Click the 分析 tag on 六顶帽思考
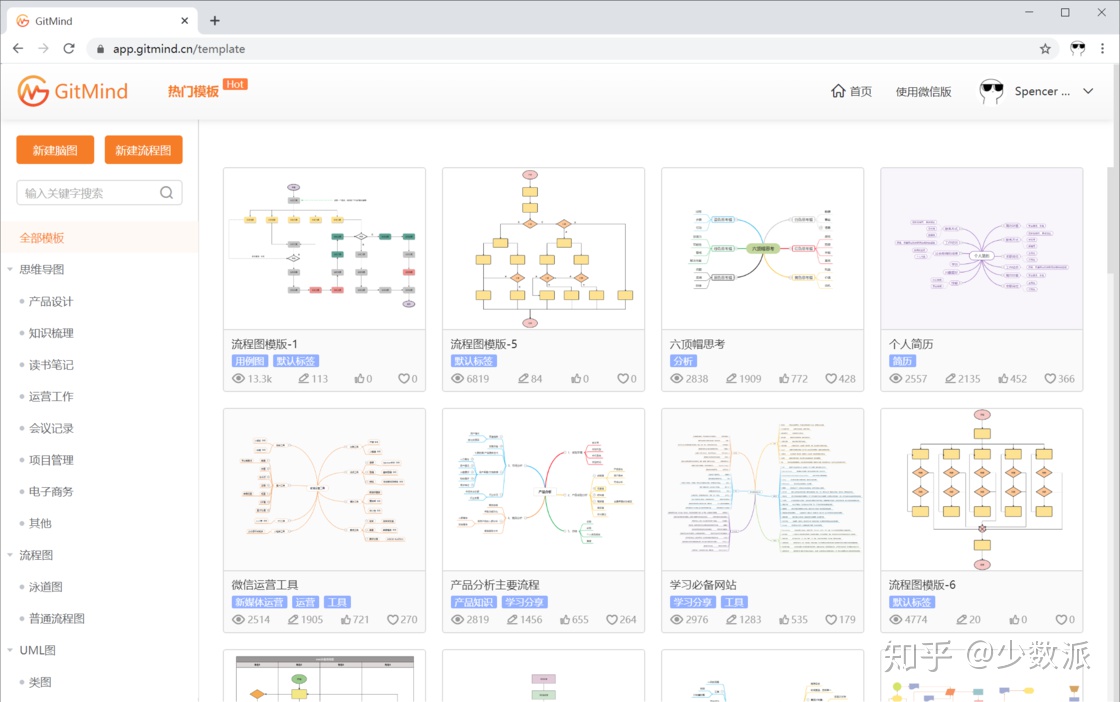Viewport: 1120px width, 702px height. point(683,361)
